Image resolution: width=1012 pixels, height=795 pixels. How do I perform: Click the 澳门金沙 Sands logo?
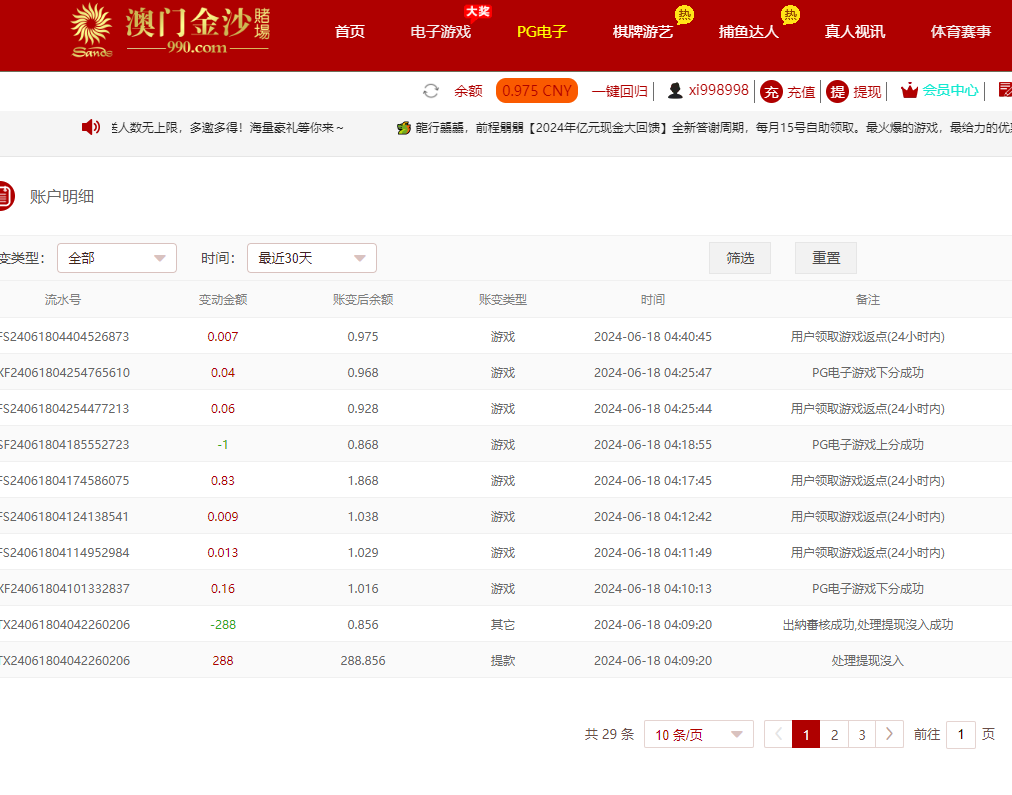click(x=170, y=31)
